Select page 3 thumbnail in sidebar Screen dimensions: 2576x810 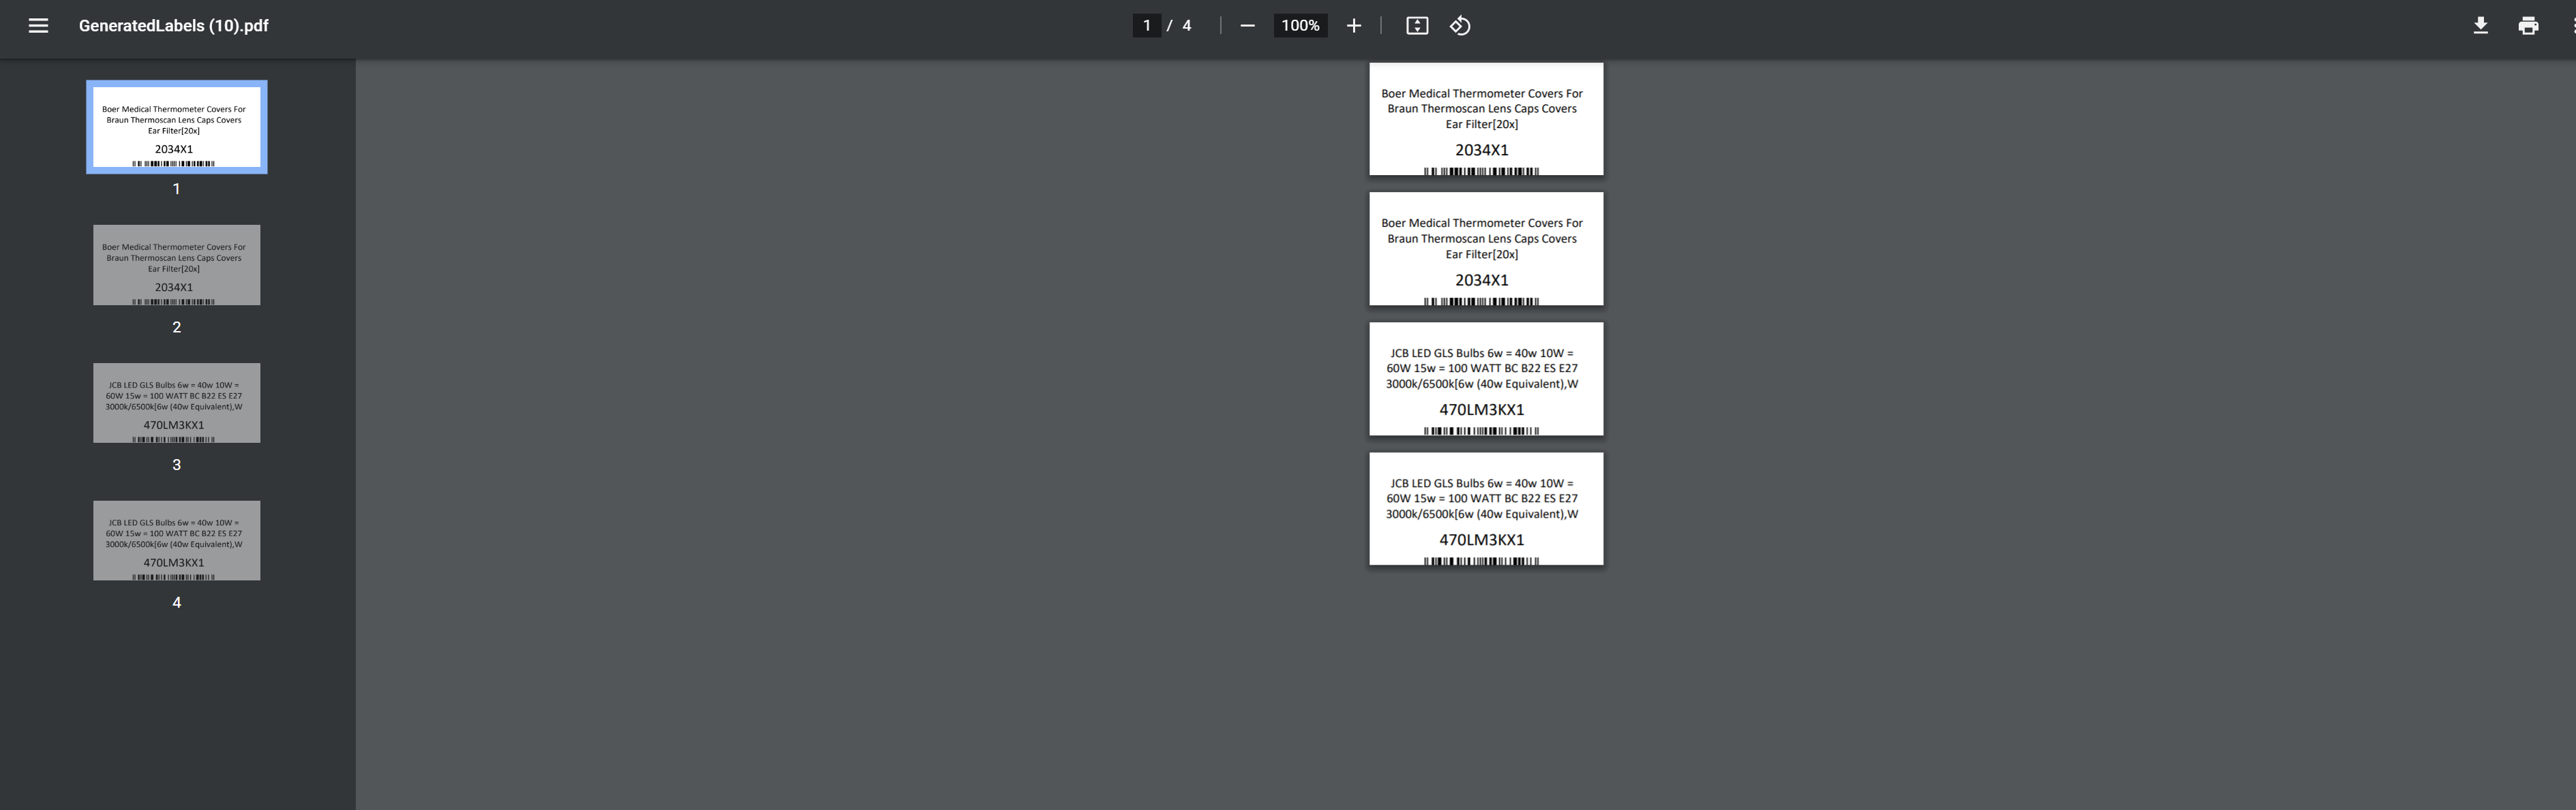coord(177,403)
